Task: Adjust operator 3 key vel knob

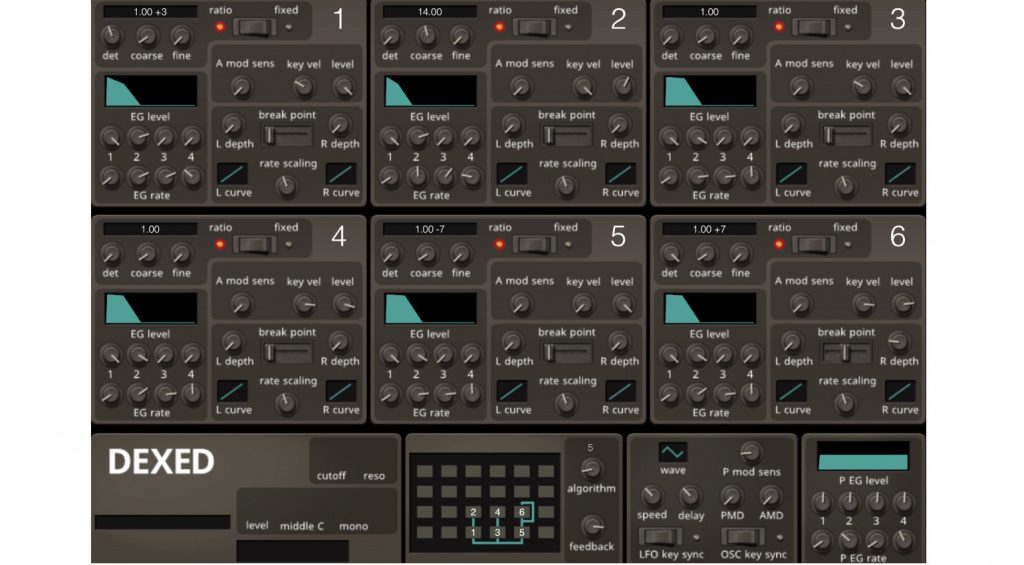Action: [863, 86]
